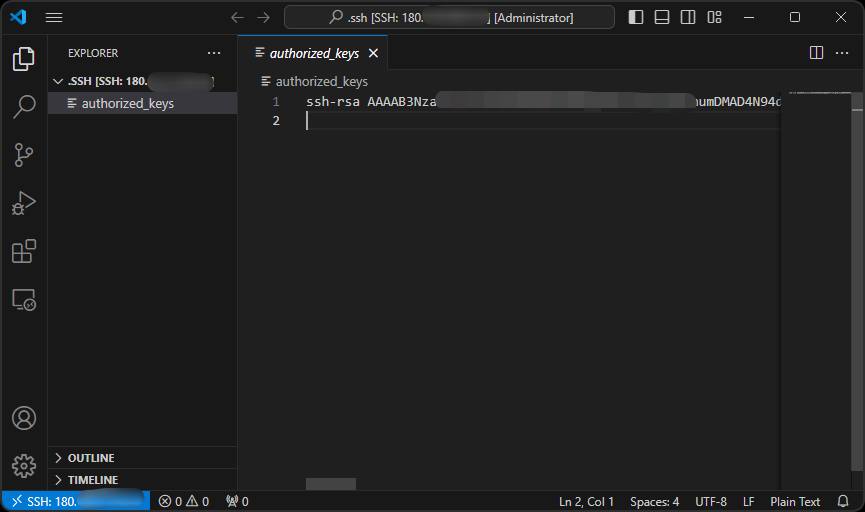This screenshot has height=512, width=865.
Task: Collapse the .SSH folder section in Explorer
Action: point(57,81)
